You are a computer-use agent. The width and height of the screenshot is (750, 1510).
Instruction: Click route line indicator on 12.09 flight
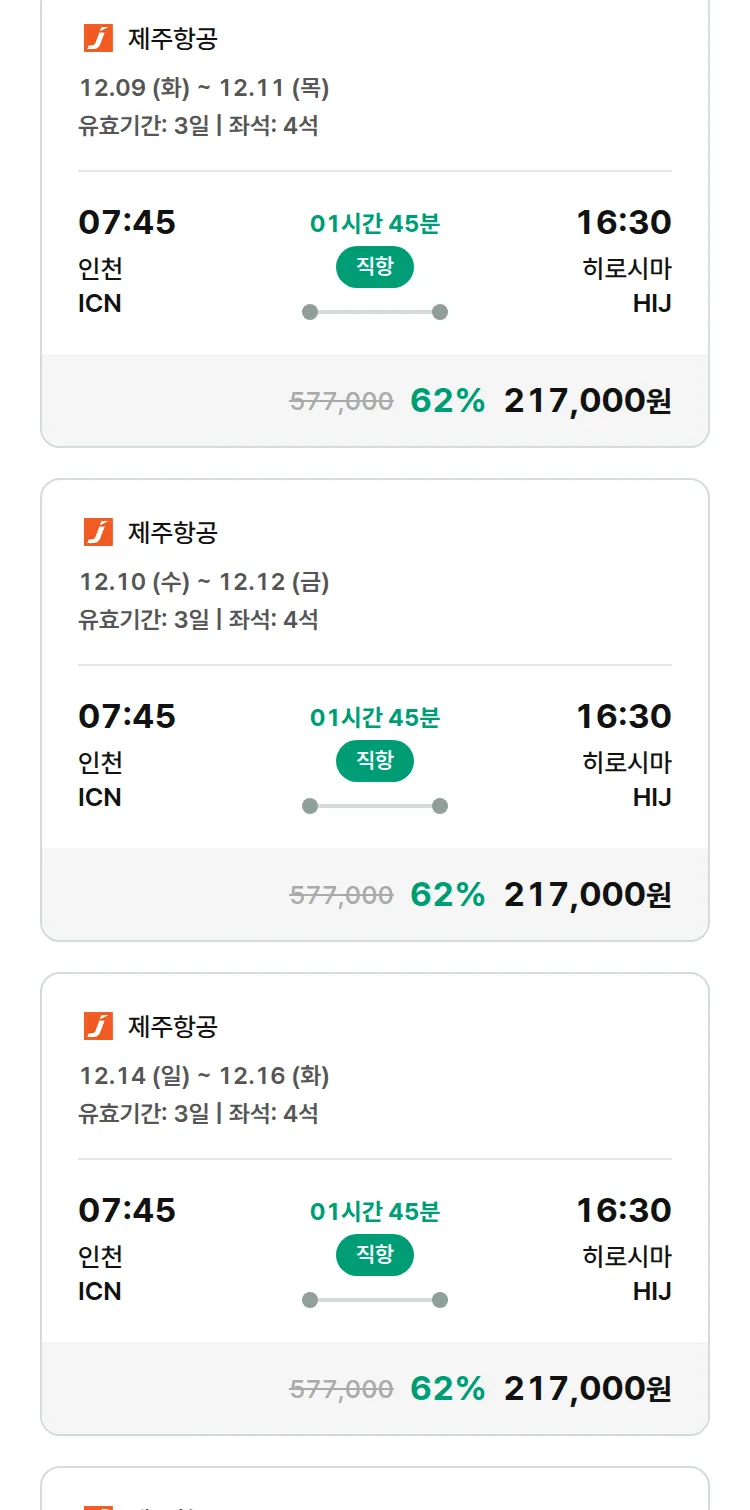coord(374,312)
